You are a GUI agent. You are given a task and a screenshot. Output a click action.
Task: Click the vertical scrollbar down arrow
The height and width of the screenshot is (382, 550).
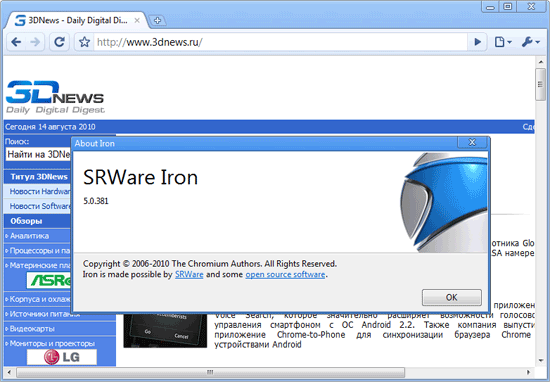click(x=540, y=360)
